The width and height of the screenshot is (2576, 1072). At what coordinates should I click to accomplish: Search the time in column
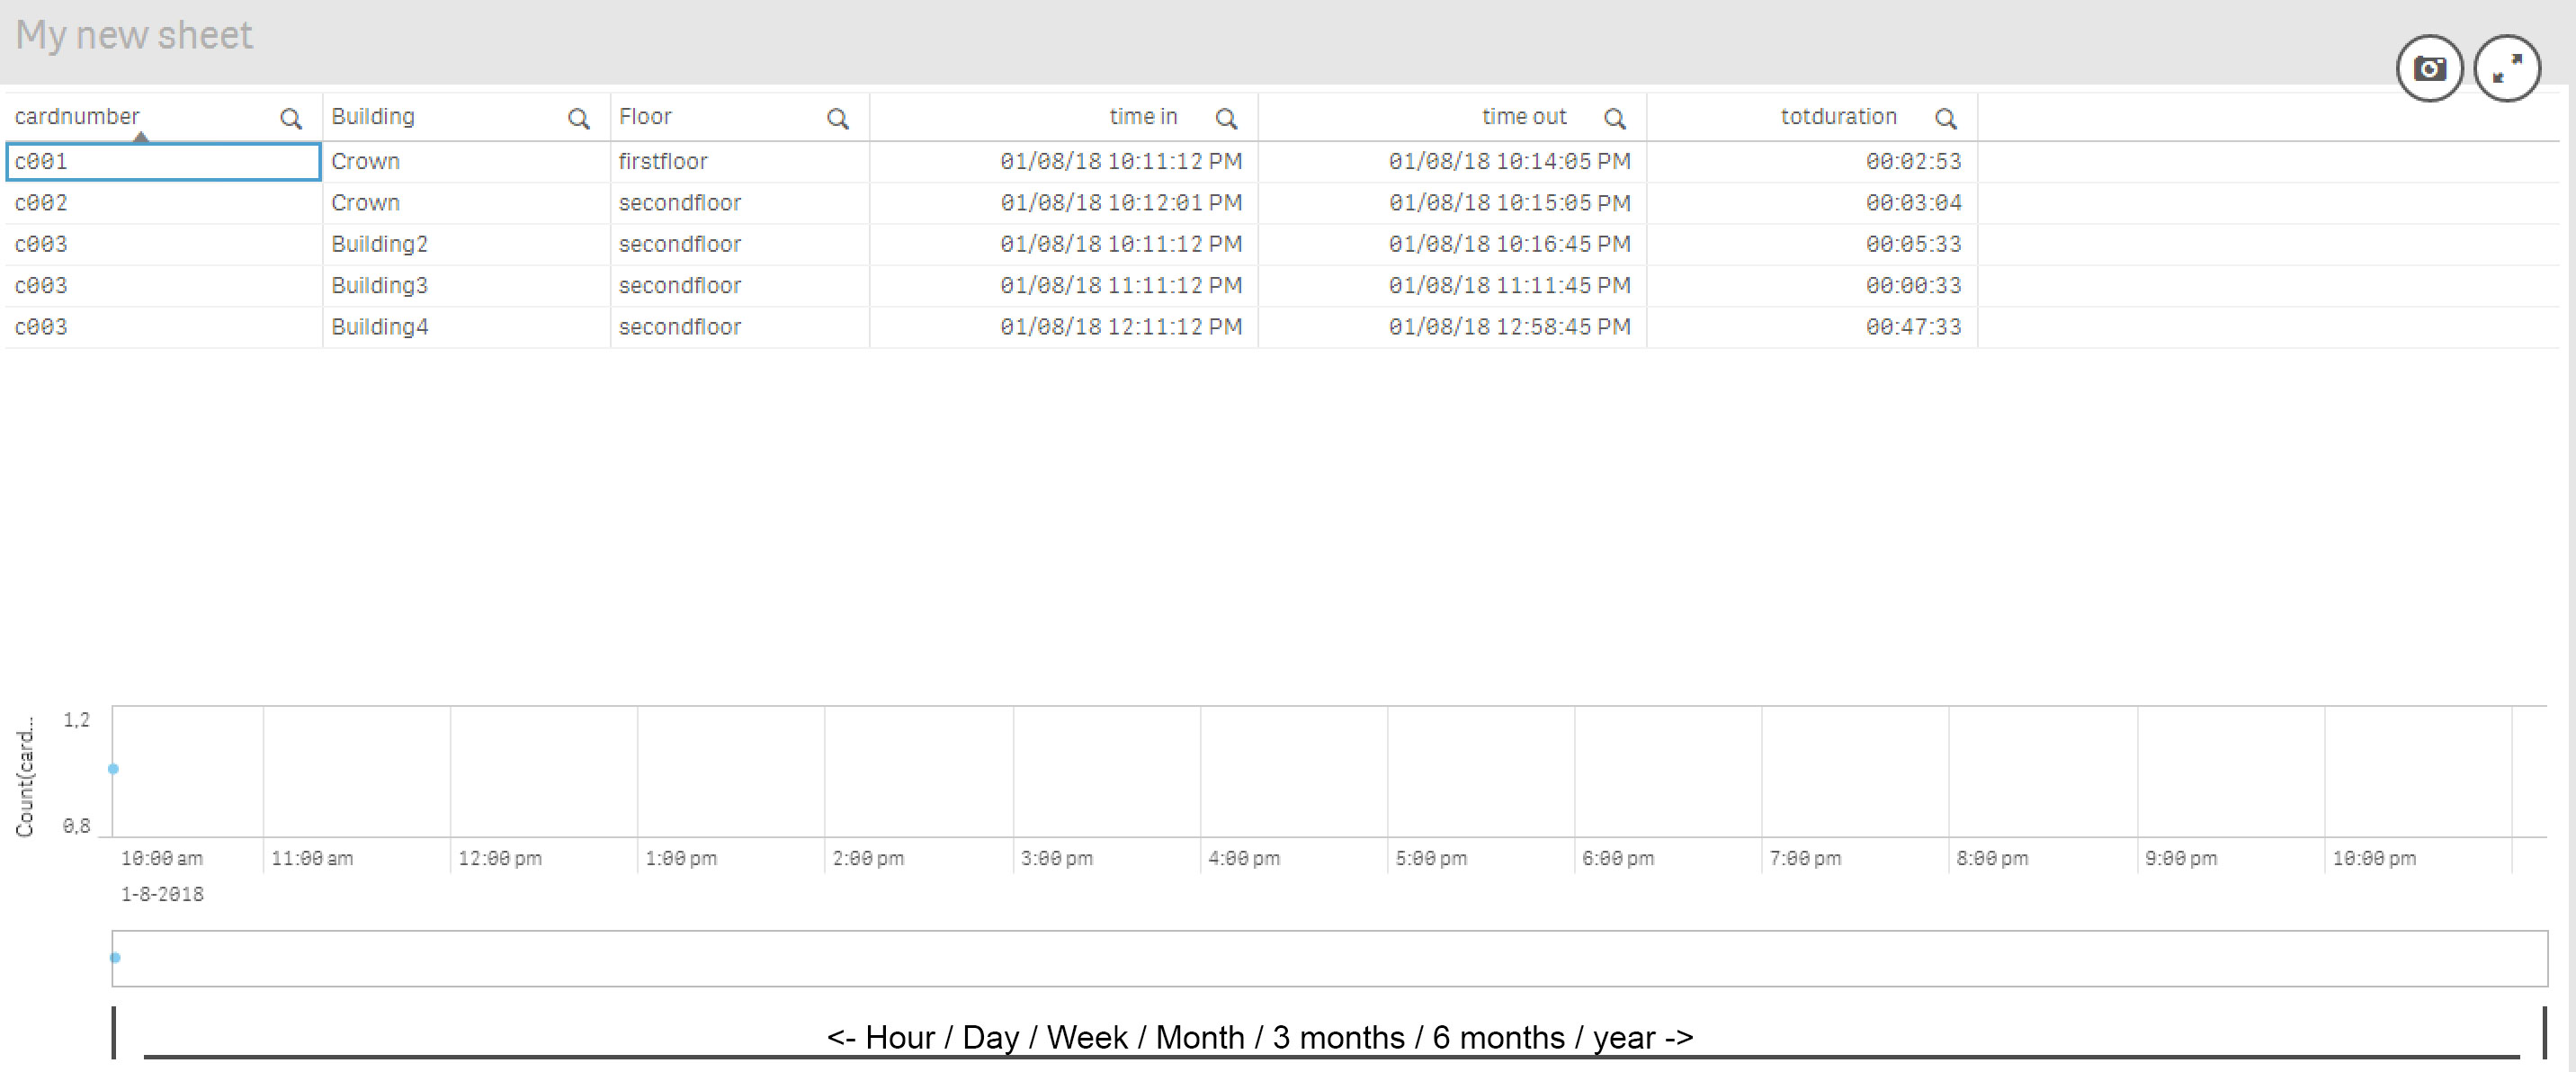point(1226,119)
